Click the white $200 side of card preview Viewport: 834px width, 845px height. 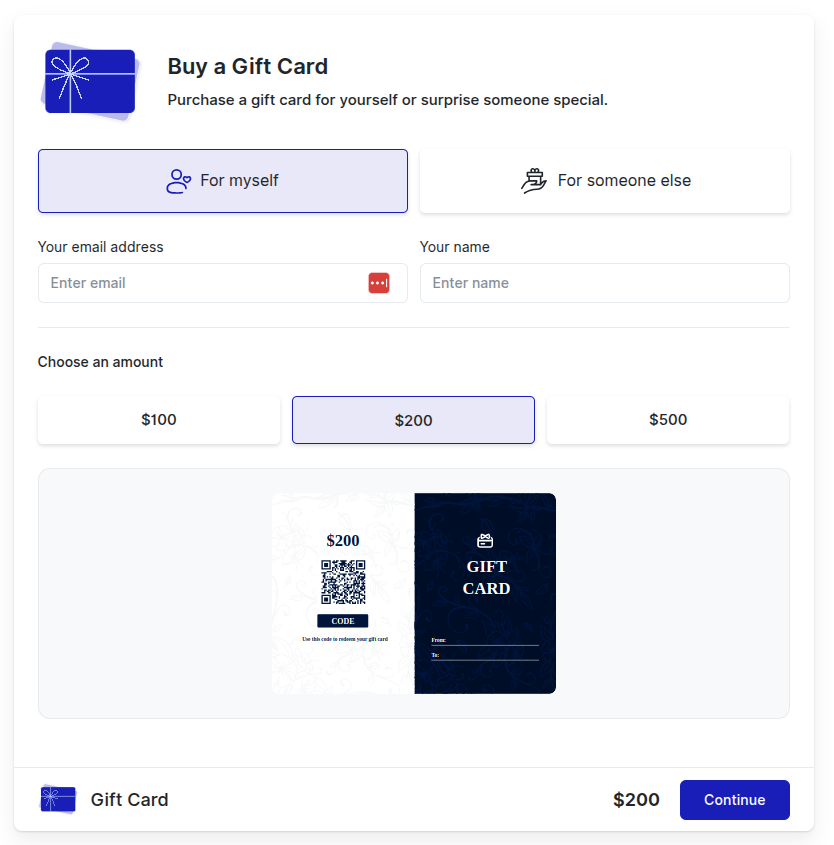(x=343, y=593)
